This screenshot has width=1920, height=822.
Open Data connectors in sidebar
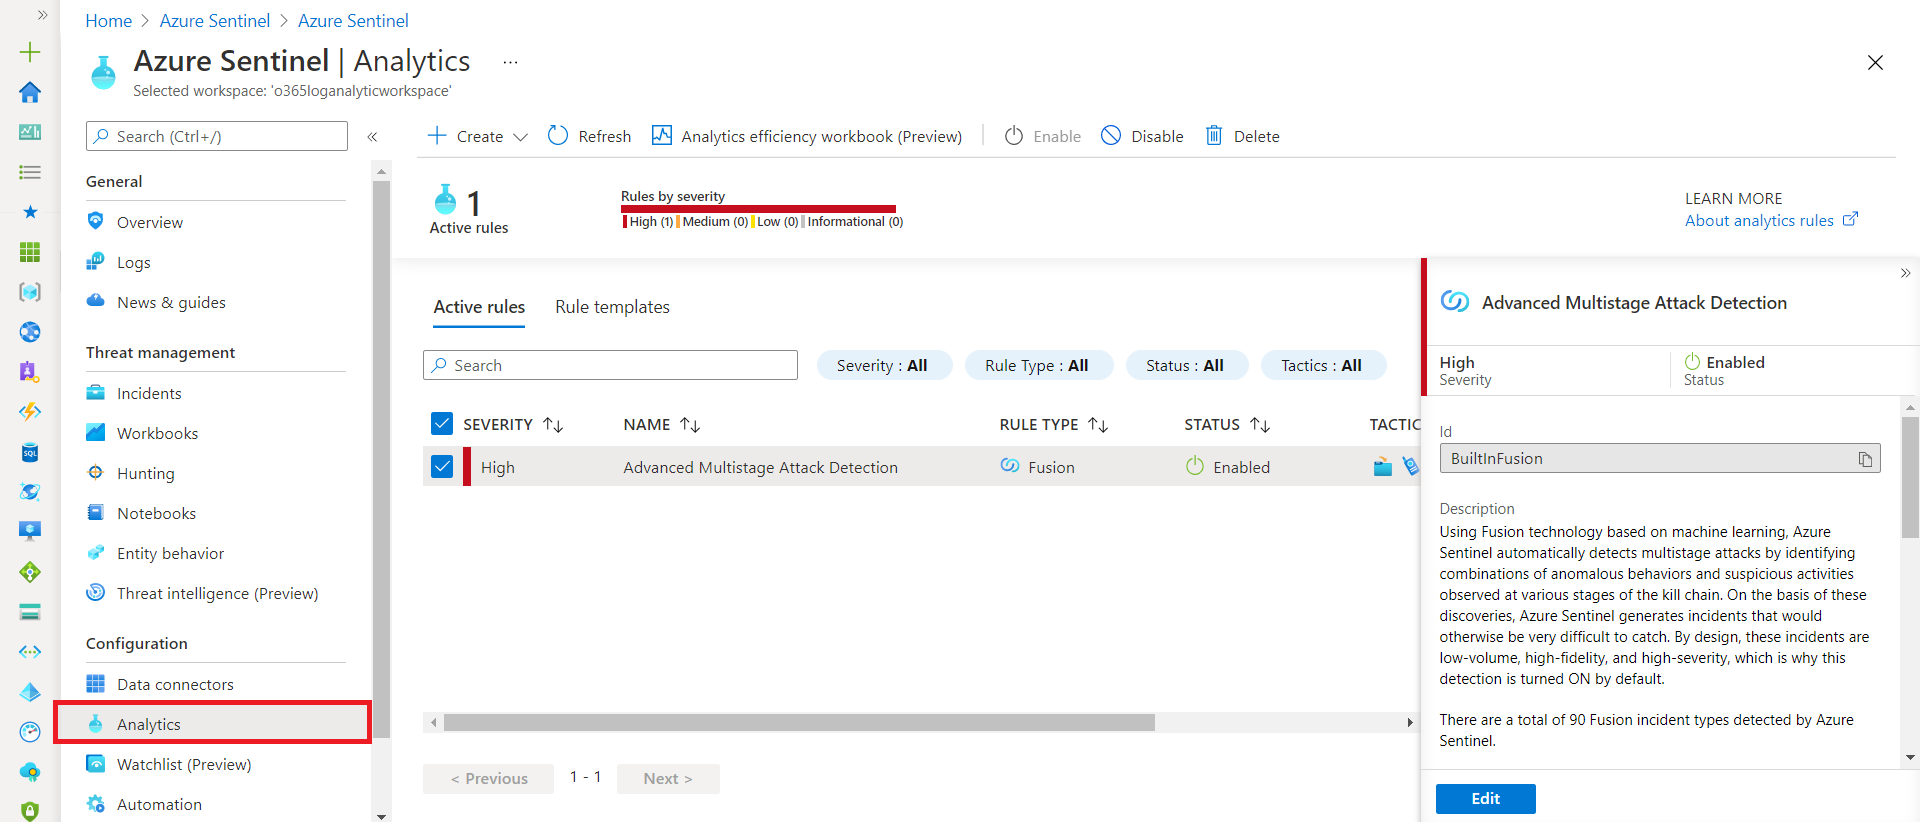pos(175,684)
